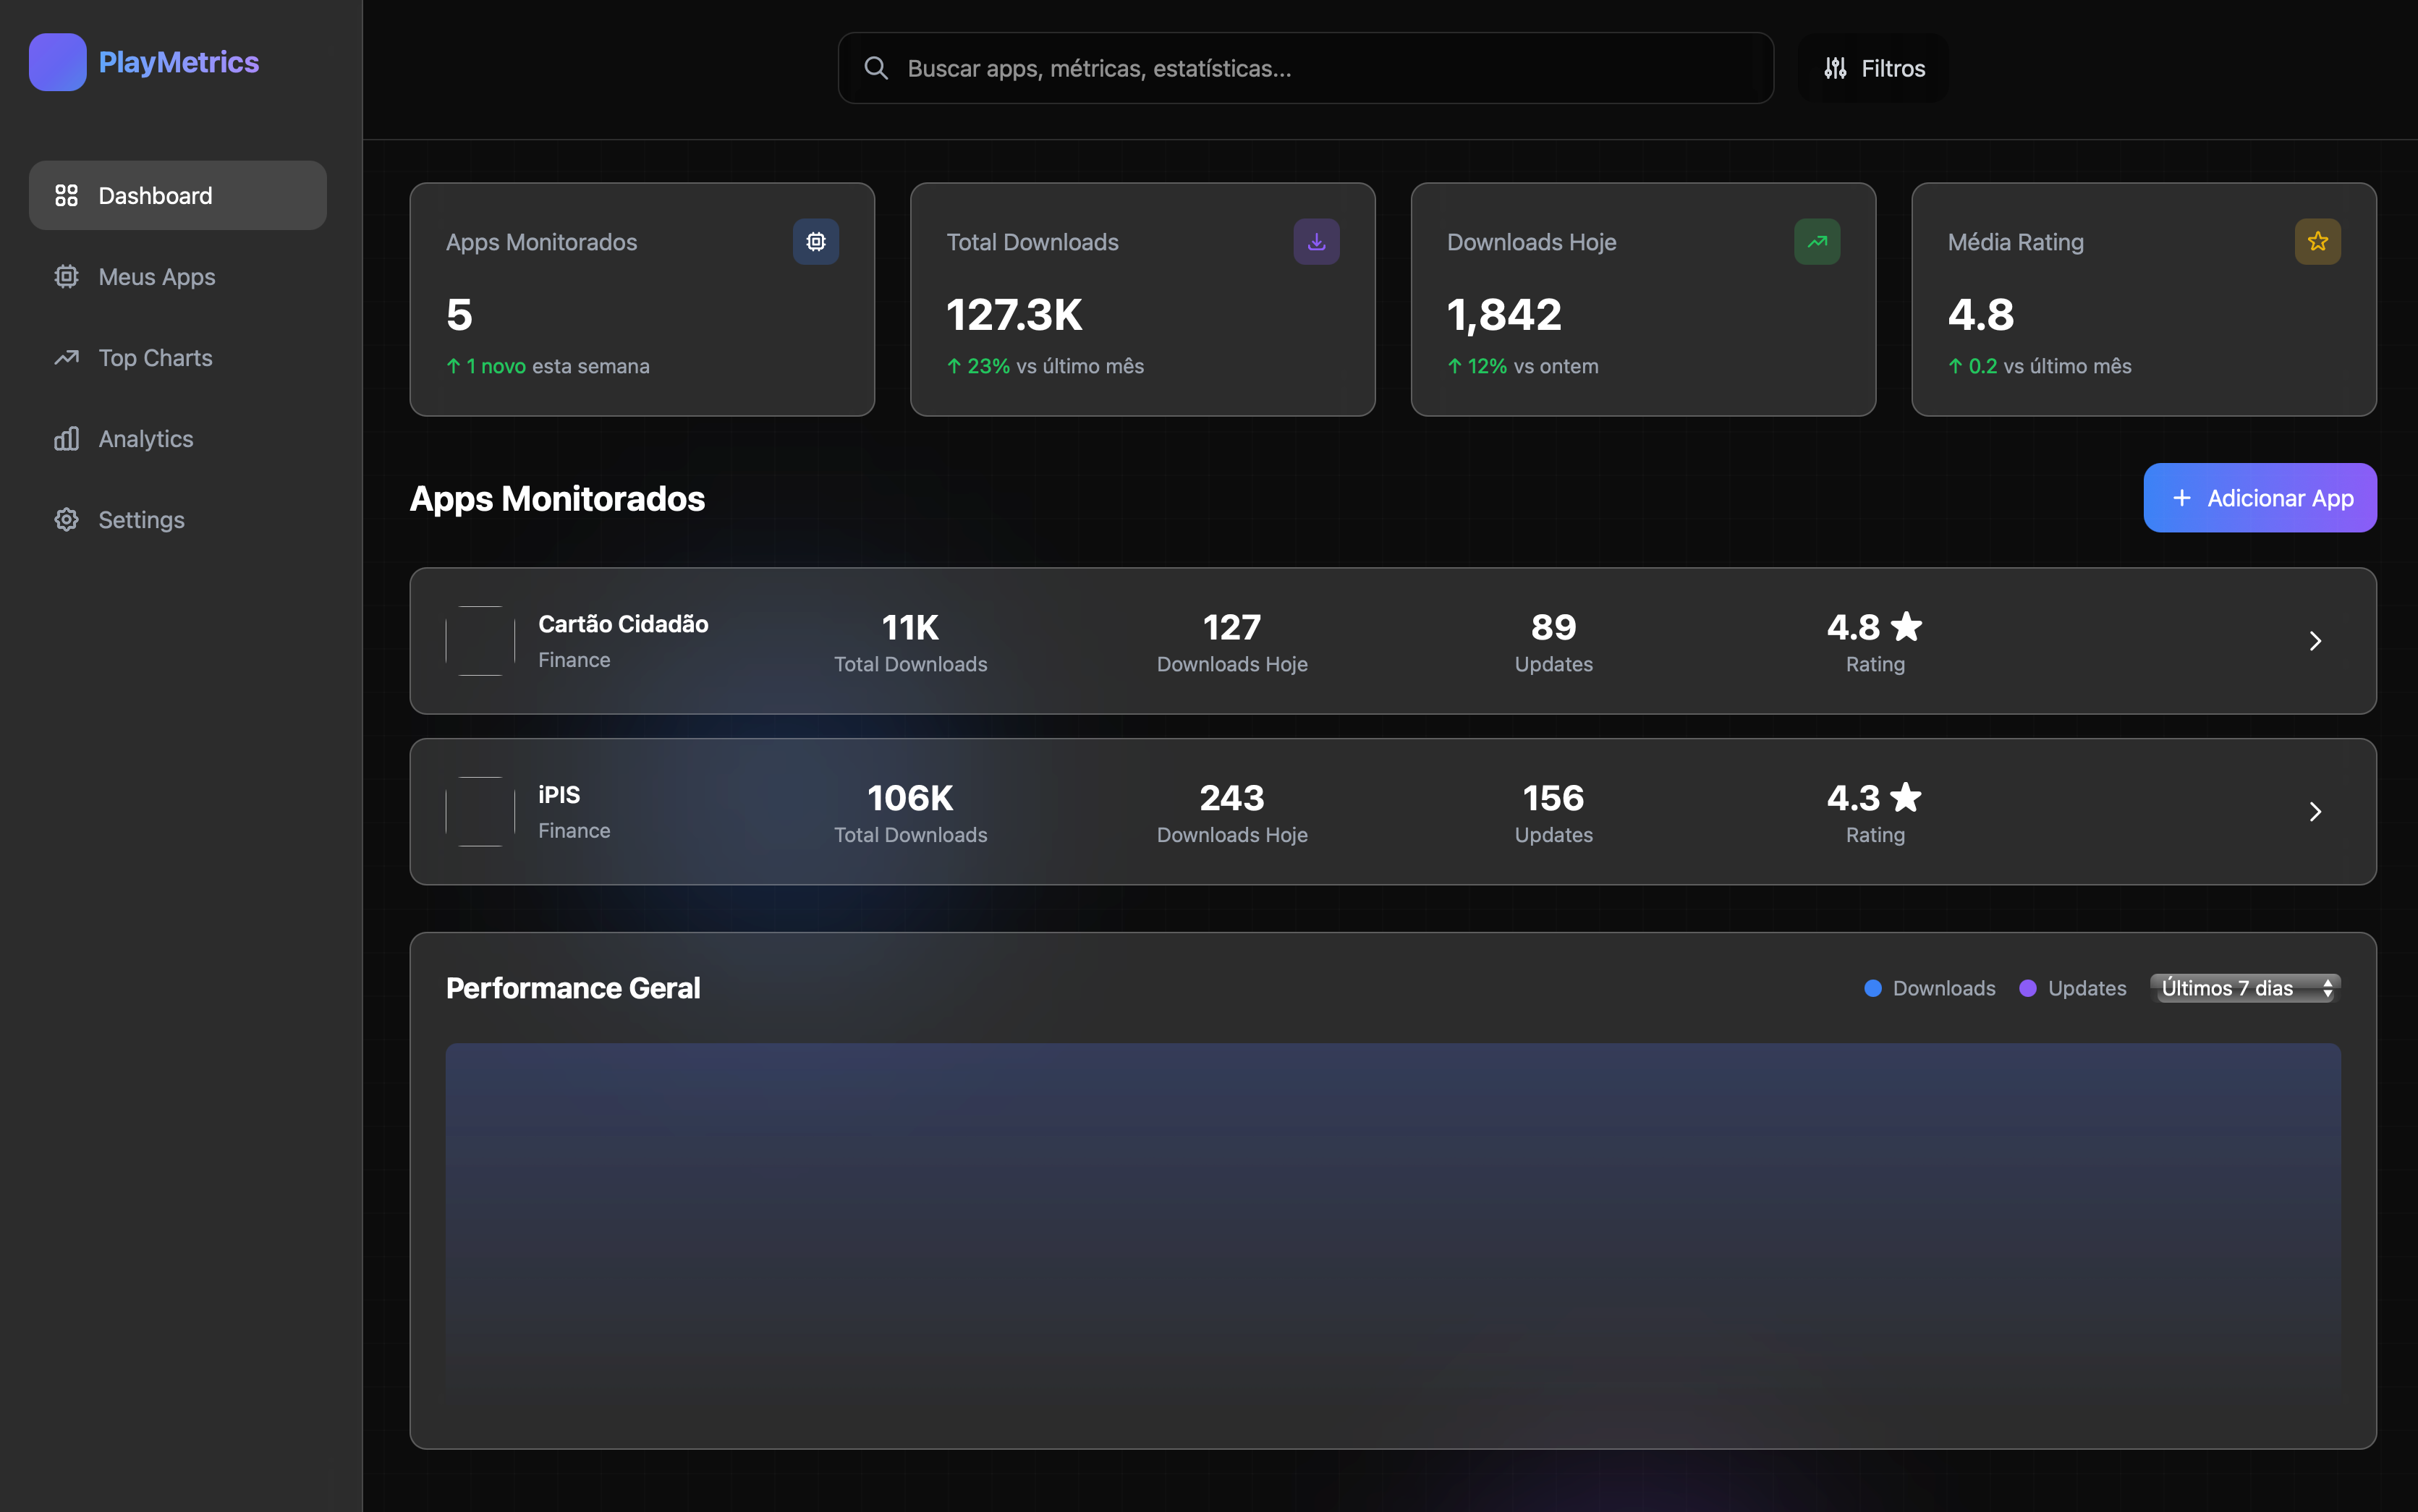Click the Cartão Cidadão rating star icon

pyautogui.click(x=1906, y=627)
